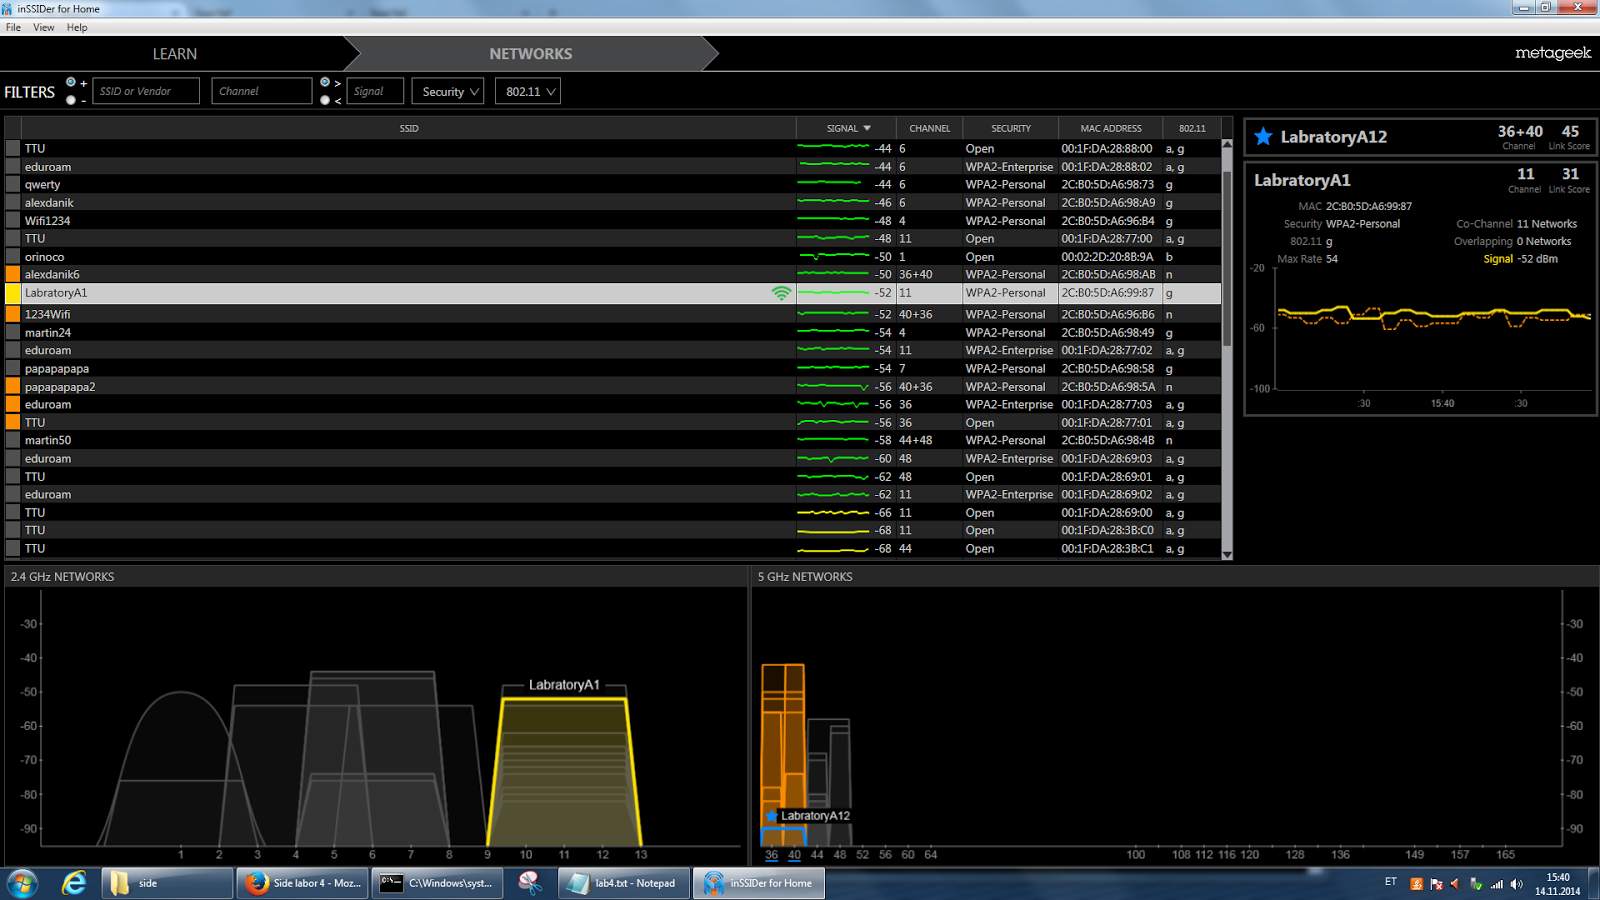
Task: Click the network list scrollbar up arrow
Action: pyautogui.click(x=1227, y=145)
